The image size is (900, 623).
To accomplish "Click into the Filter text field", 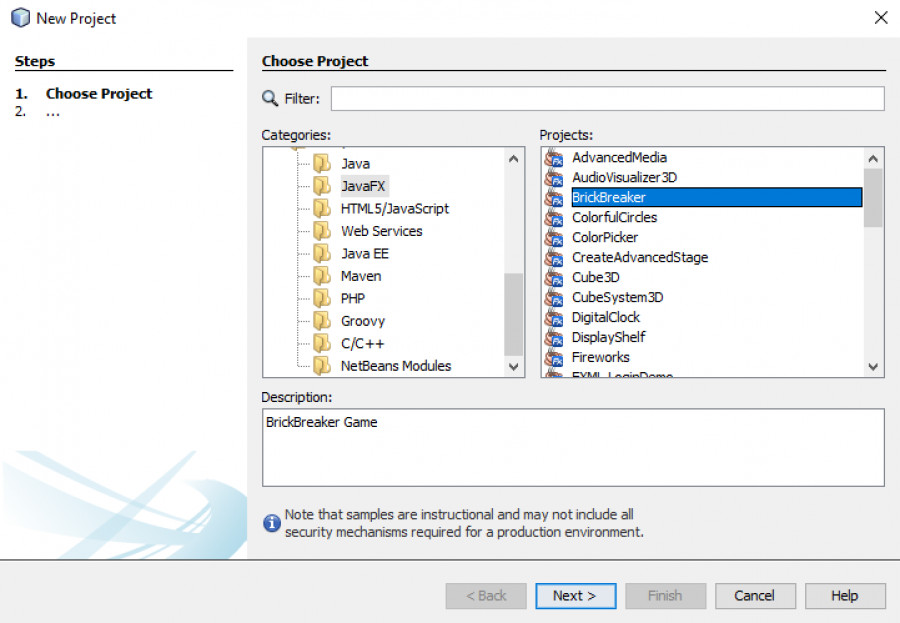I will (607, 98).
